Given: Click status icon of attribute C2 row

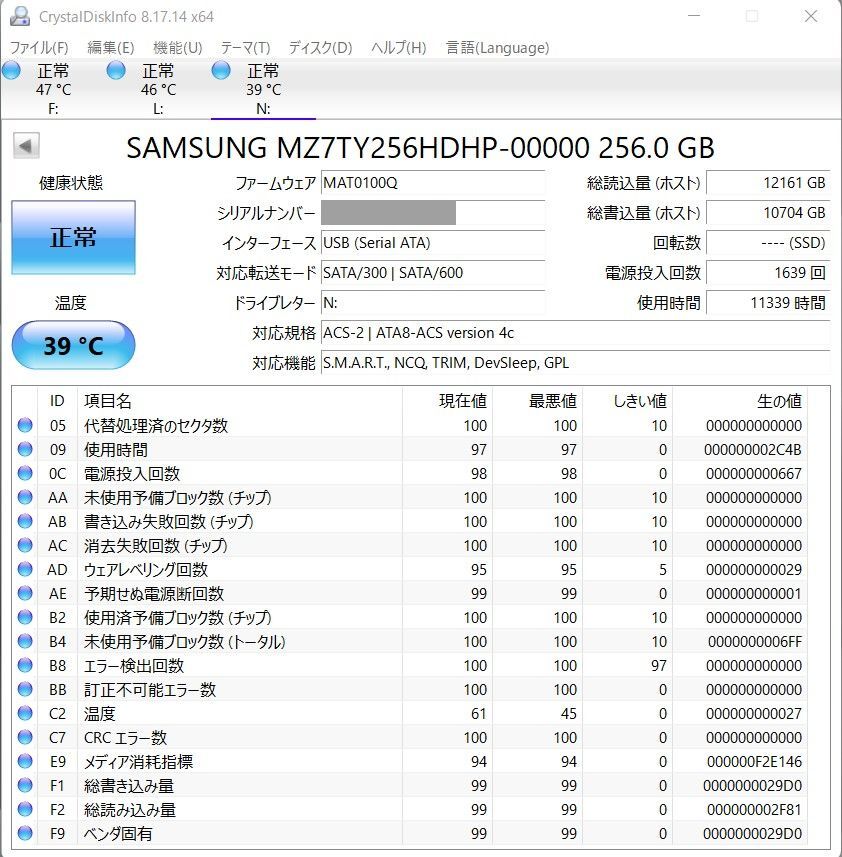Looking at the screenshot, I should 25,713.
